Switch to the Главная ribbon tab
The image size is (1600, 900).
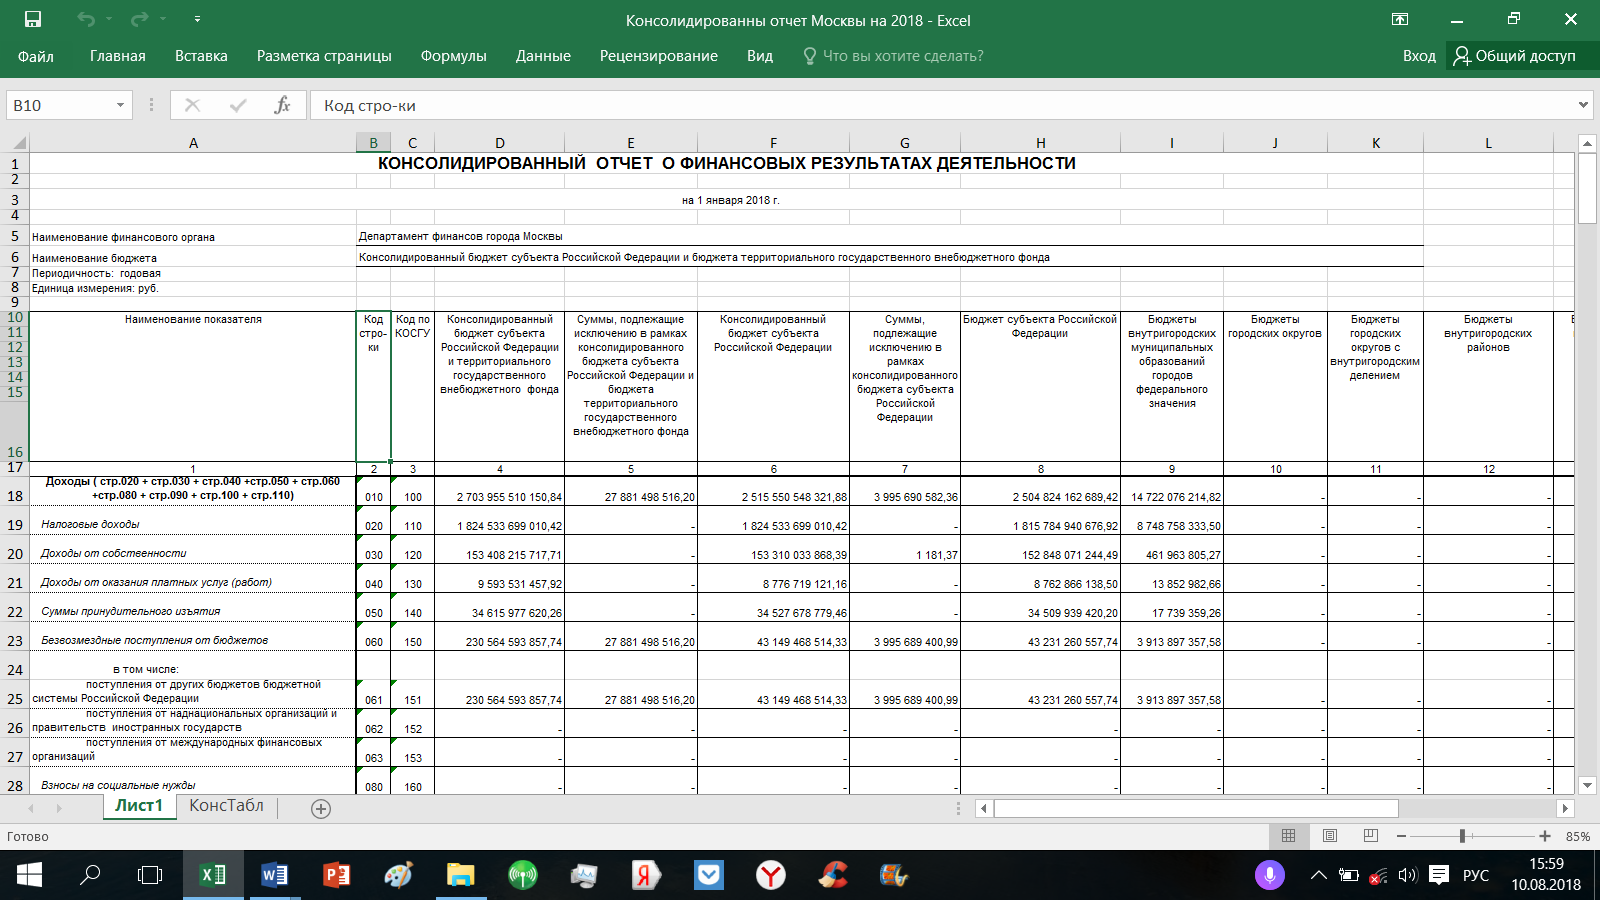(x=118, y=56)
